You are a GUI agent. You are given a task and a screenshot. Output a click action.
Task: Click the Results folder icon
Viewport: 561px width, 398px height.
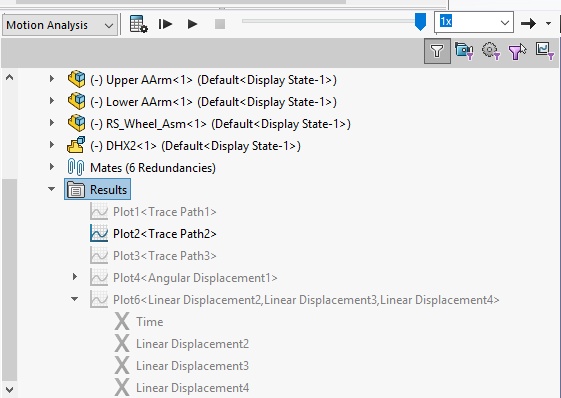point(76,189)
